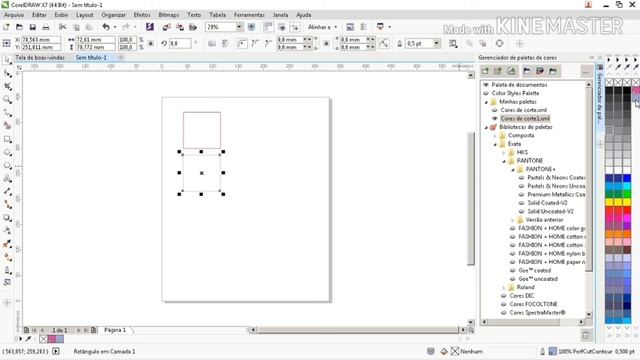Toggle round corner style
640x360 pixels.
click(242, 43)
